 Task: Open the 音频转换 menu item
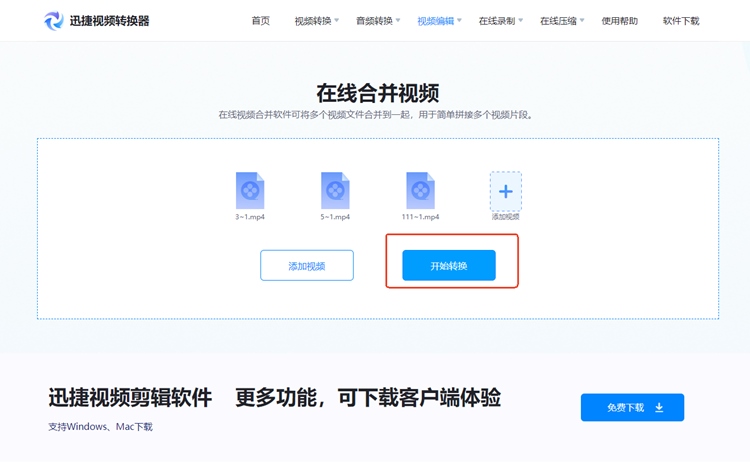tap(374, 21)
